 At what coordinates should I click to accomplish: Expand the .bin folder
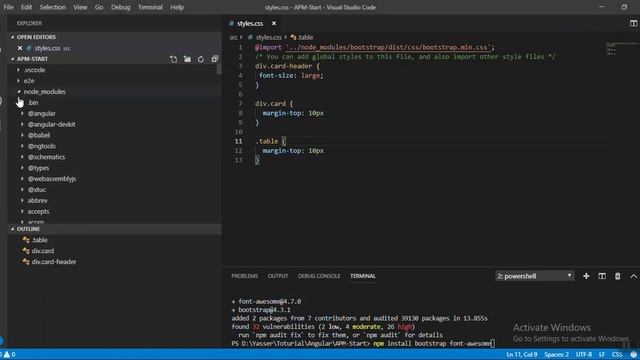[33, 103]
